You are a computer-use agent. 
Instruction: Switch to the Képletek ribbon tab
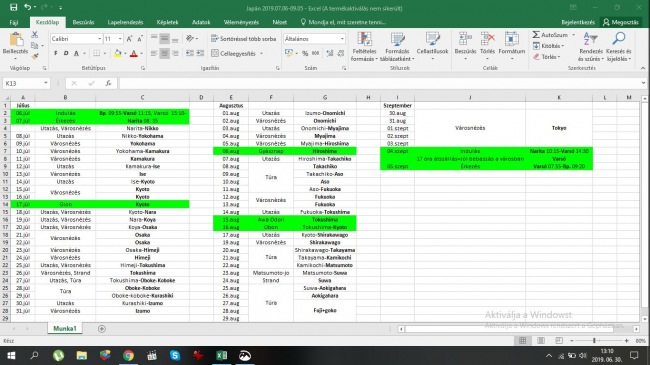pyautogui.click(x=167, y=22)
